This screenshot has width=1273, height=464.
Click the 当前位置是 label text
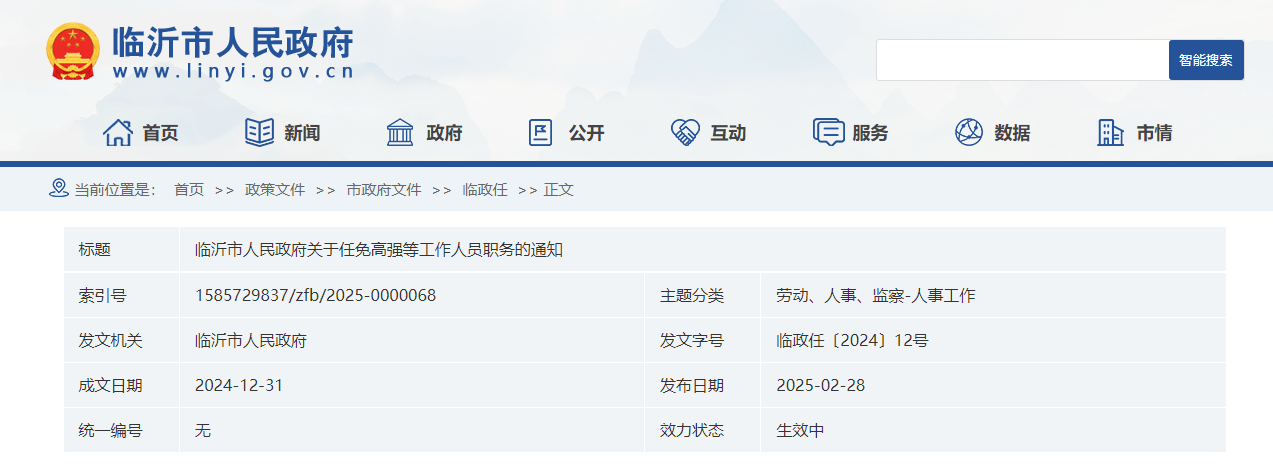click(115, 189)
